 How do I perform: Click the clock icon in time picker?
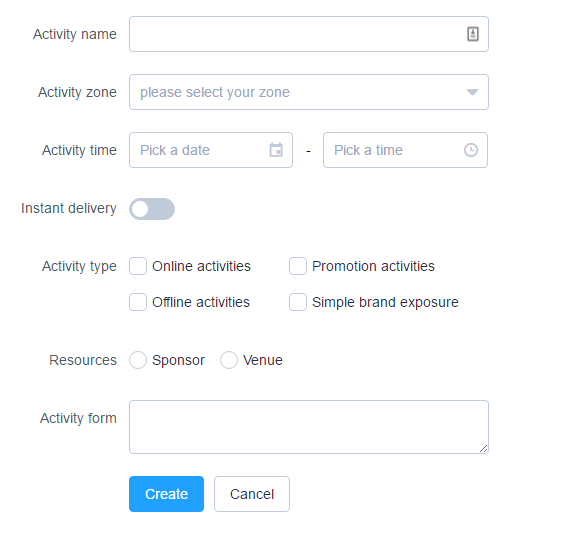coord(471,150)
